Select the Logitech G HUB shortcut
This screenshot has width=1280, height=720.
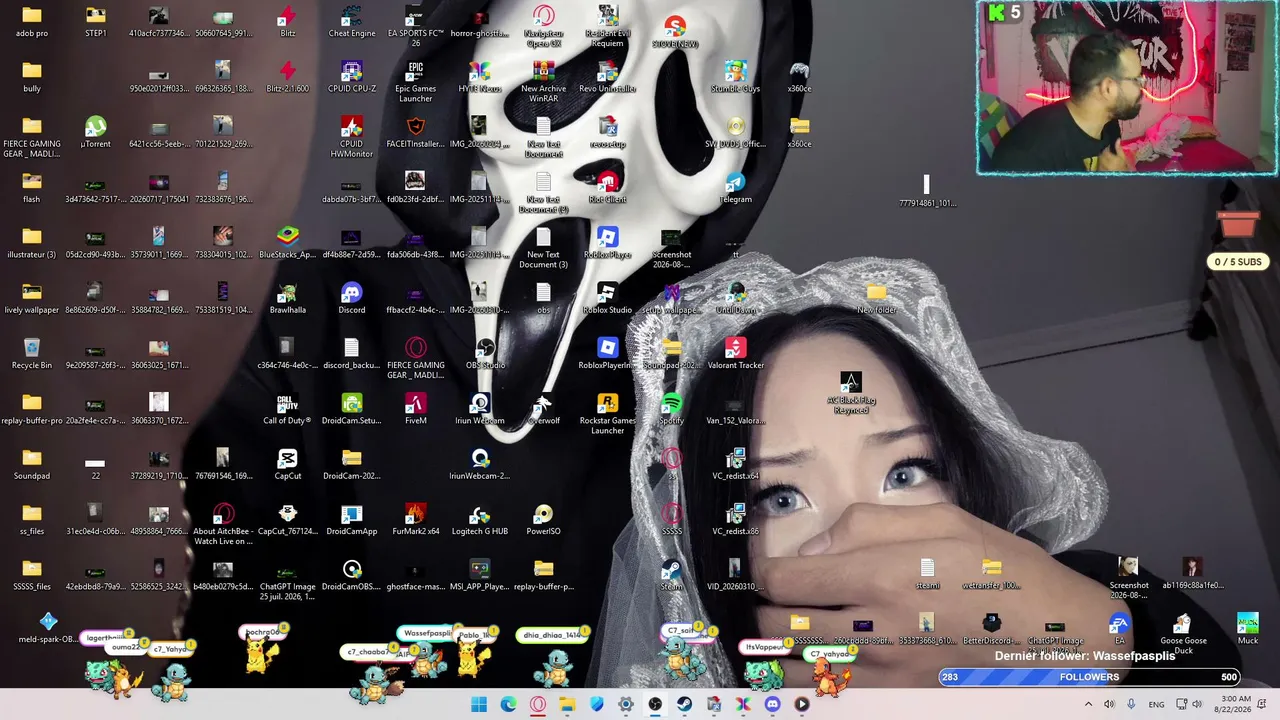tap(480, 519)
